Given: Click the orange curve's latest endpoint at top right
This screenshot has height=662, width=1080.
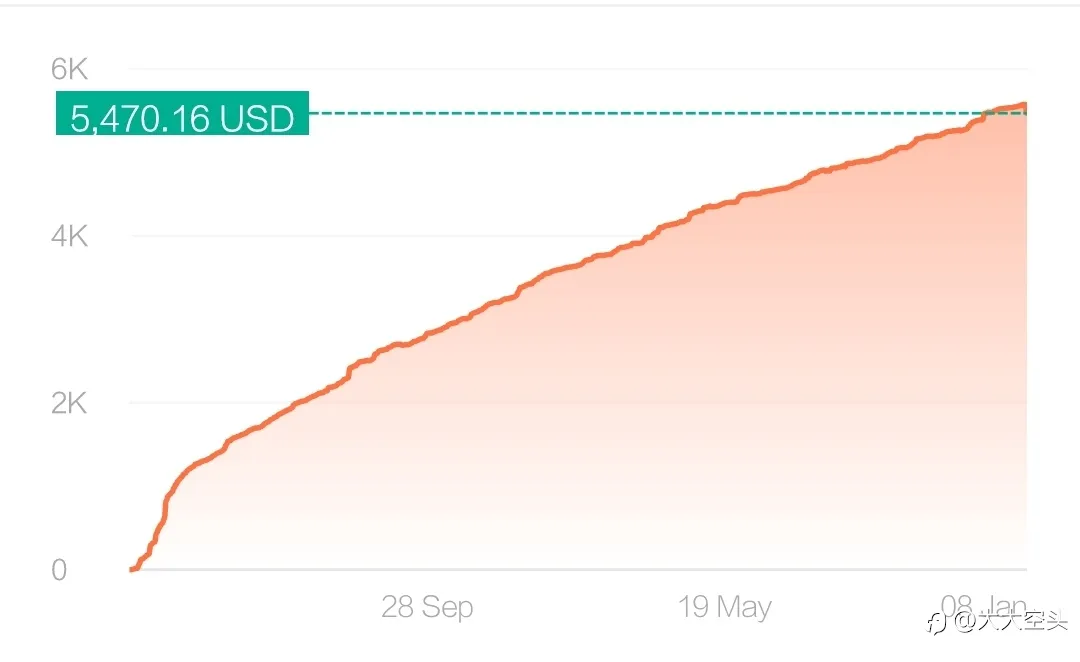Looking at the screenshot, I should 1024,106.
